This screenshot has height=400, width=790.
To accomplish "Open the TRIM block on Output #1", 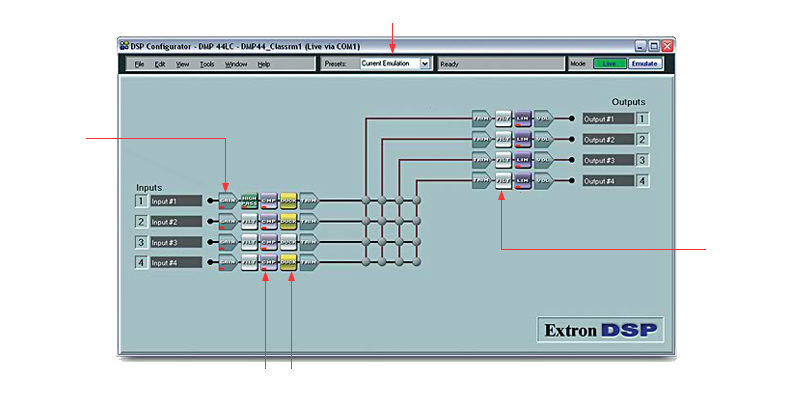I will pyautogui.click(x=481, y=119).
